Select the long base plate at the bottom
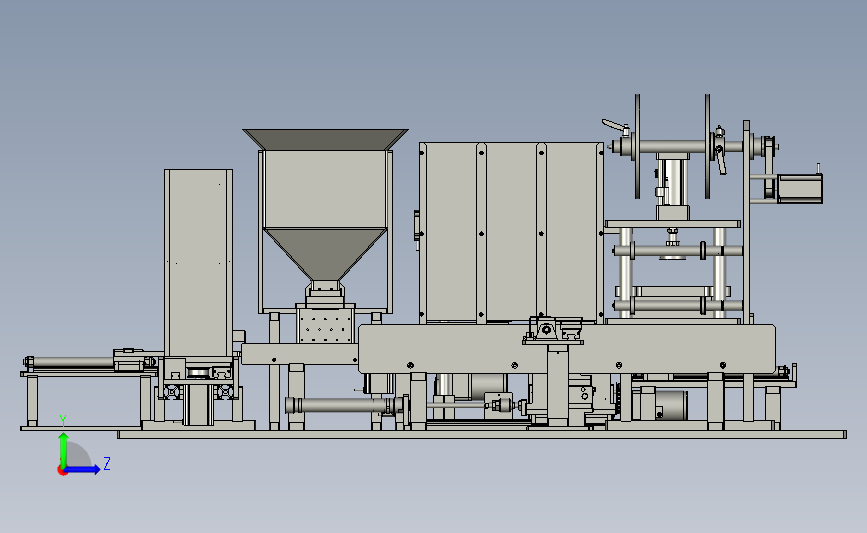The height and width of the screenshot is (533, 867). click(x=482, y=435)
